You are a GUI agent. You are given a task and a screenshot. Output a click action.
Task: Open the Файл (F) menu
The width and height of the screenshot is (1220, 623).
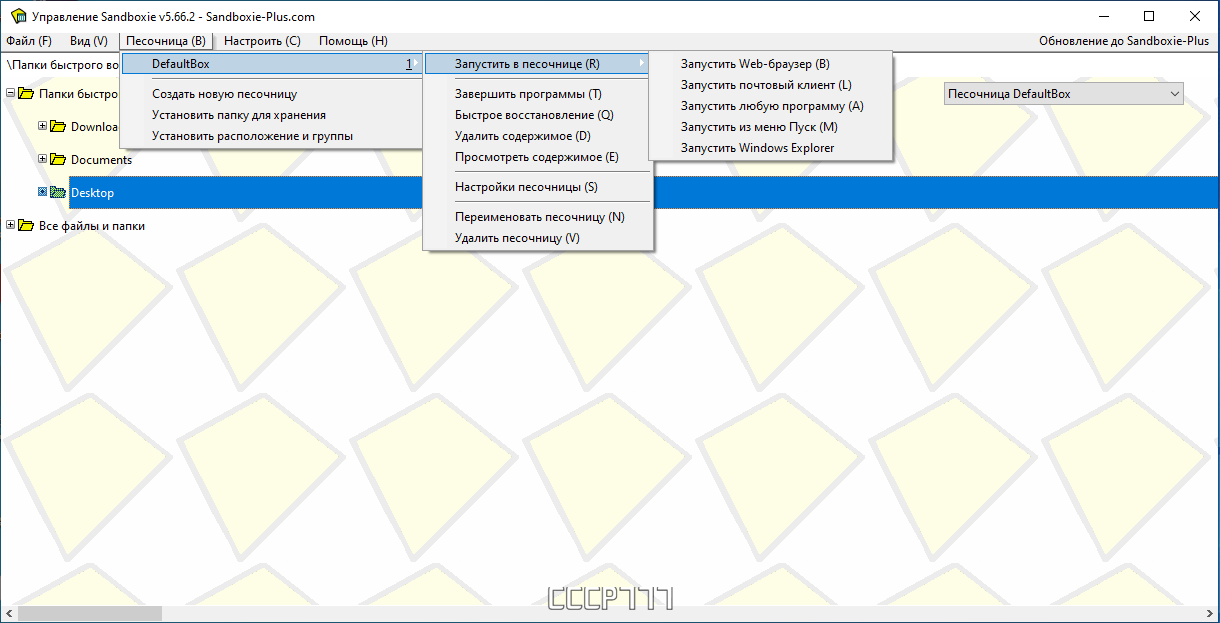point(29,41)
